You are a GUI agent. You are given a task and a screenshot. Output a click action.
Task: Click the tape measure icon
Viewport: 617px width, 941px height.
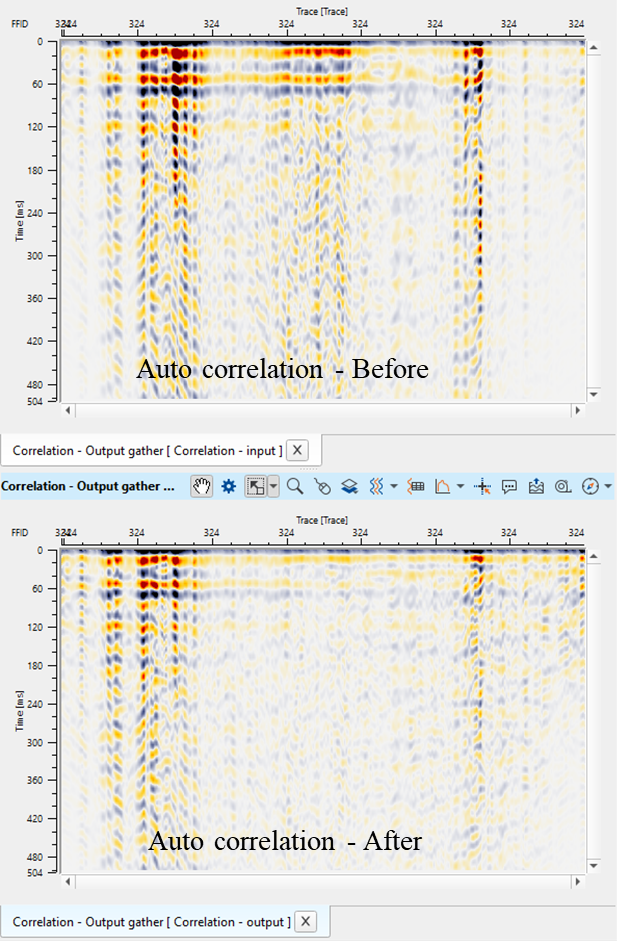pos(563,486)
